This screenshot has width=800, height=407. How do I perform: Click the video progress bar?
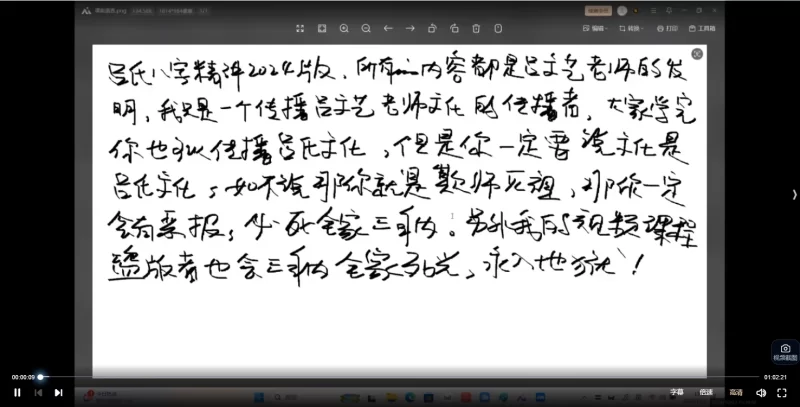(400, 377)
